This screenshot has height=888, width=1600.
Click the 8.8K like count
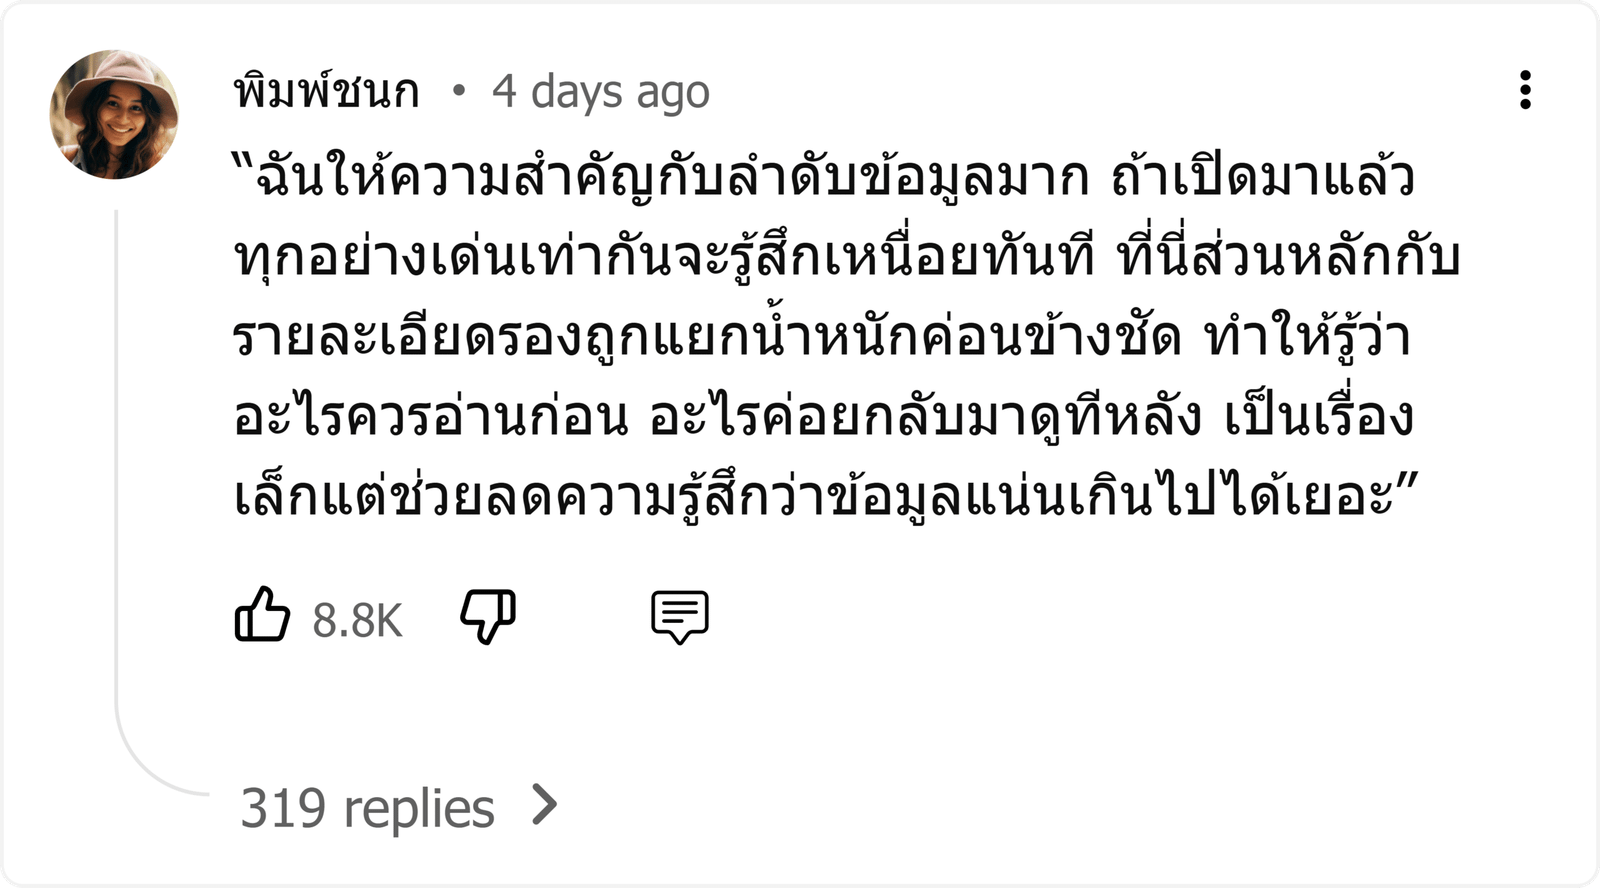[x=357, y=620]
